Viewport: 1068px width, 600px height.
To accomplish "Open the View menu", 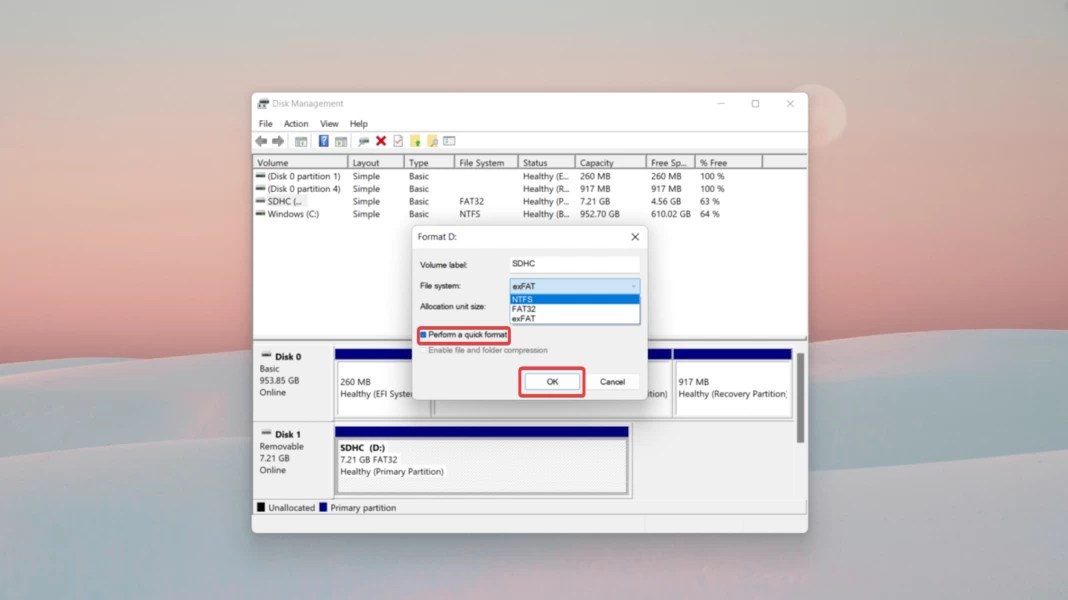I will click(x=329, y=123).
